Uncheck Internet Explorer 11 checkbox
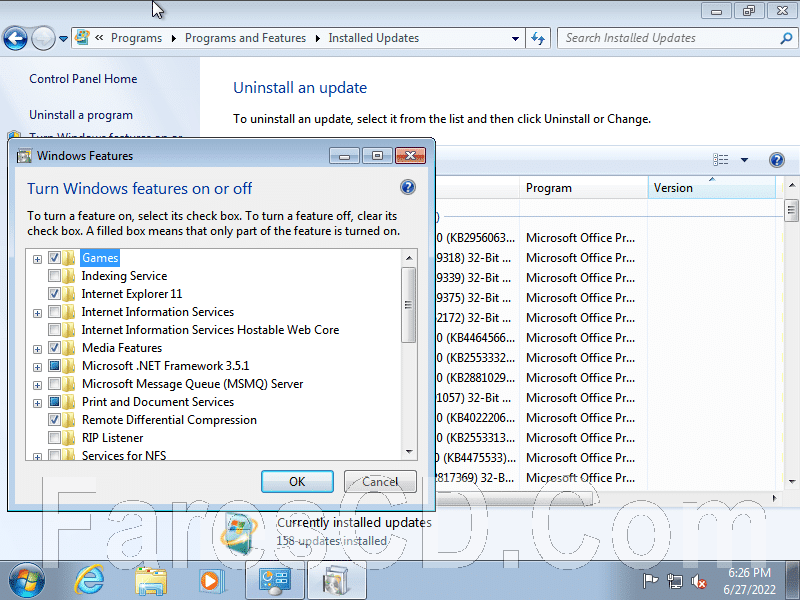Viewport: 800px width, 600px height. [x=54, y=294]
